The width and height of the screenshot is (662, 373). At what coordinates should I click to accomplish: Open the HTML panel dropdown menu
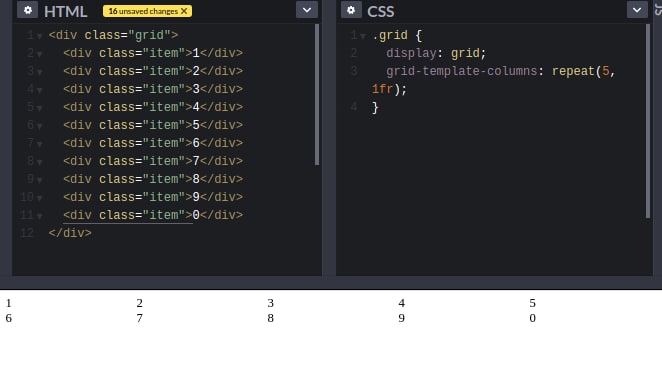(307, 10)
